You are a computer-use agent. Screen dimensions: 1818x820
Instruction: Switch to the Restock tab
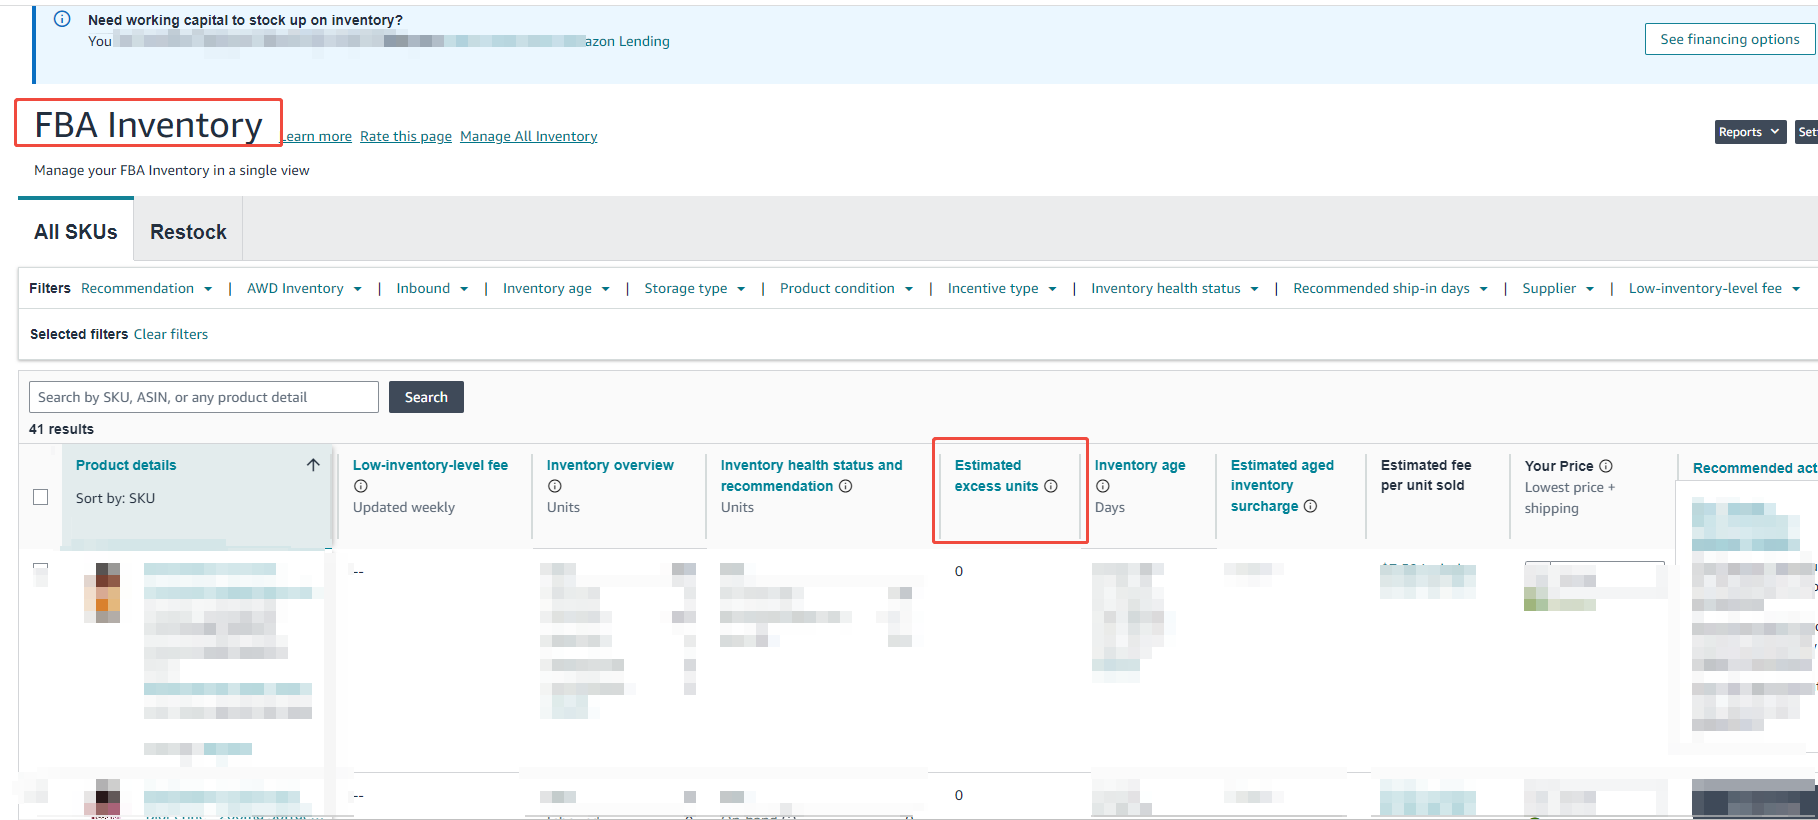188,232
